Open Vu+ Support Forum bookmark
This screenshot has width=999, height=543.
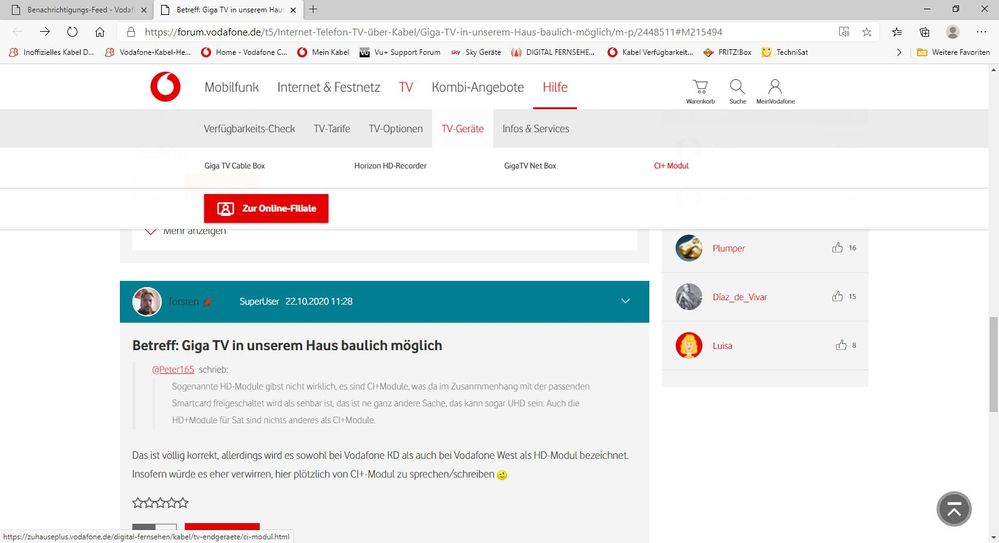pos(400,52)
